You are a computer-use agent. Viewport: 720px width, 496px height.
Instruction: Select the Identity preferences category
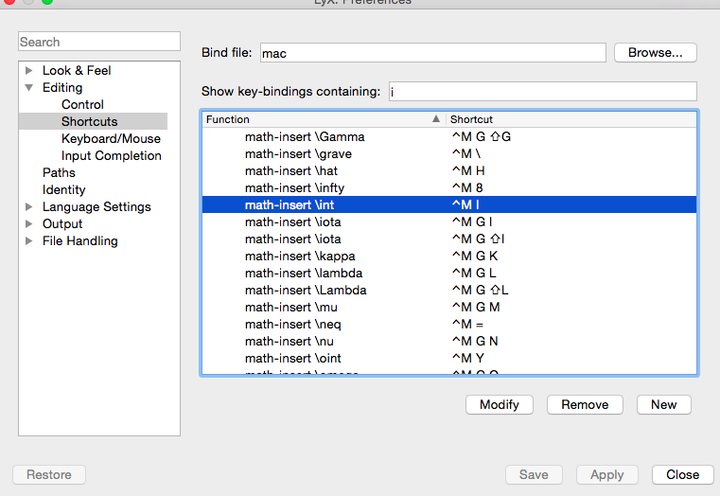click(64, 190)
